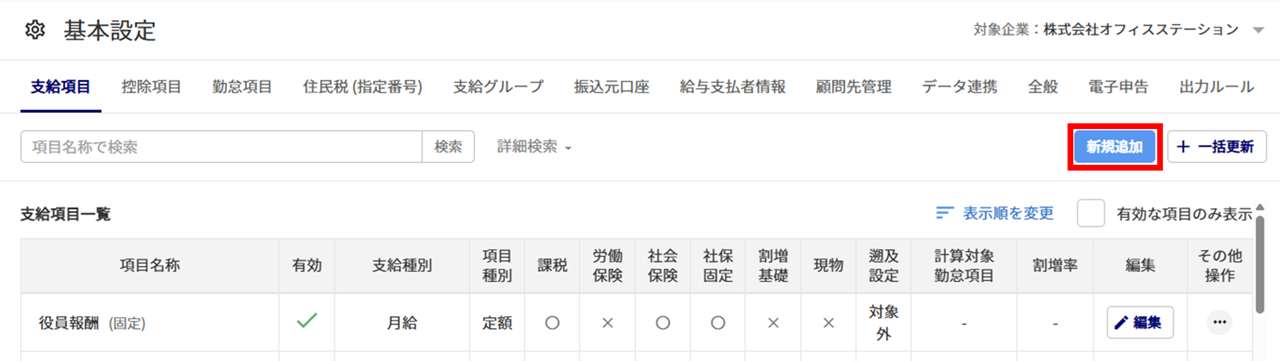The image size is (1280, 361).
Task: Click the 検索 button
Action: coord(448,146)
